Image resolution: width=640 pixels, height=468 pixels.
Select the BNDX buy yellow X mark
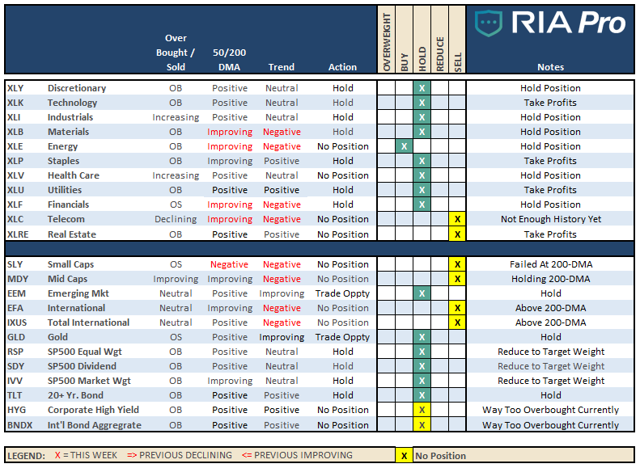click(422, 425)
